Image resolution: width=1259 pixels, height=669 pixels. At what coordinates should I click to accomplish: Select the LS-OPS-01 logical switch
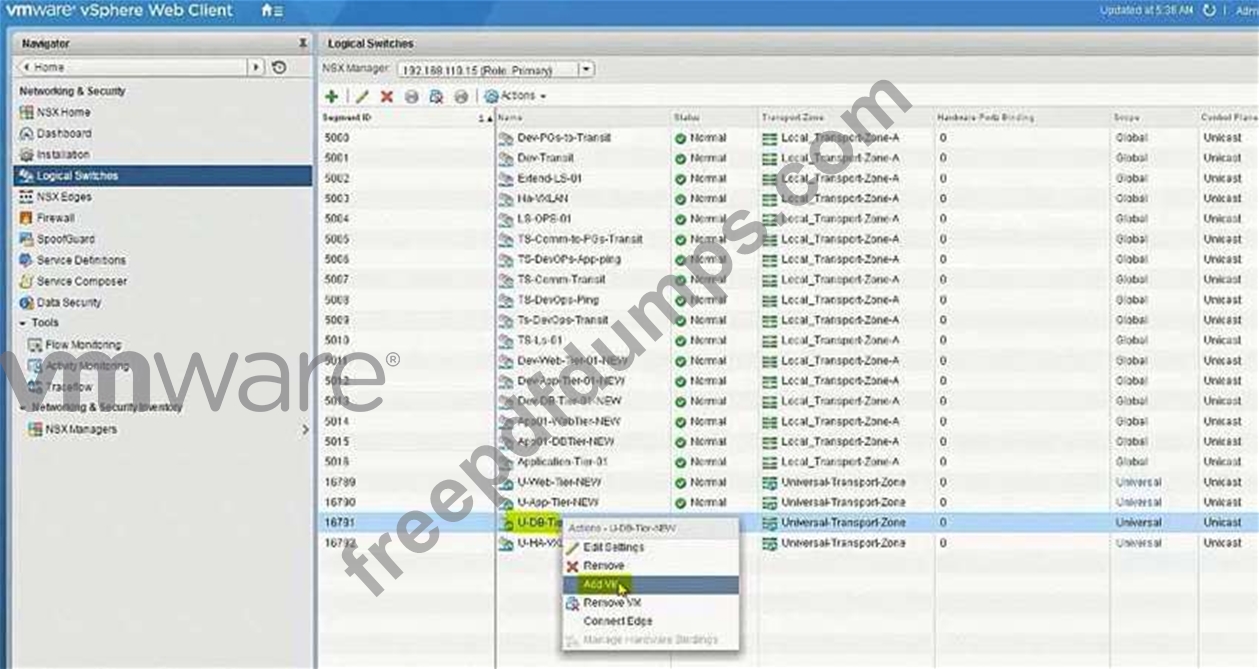point(544,218)
